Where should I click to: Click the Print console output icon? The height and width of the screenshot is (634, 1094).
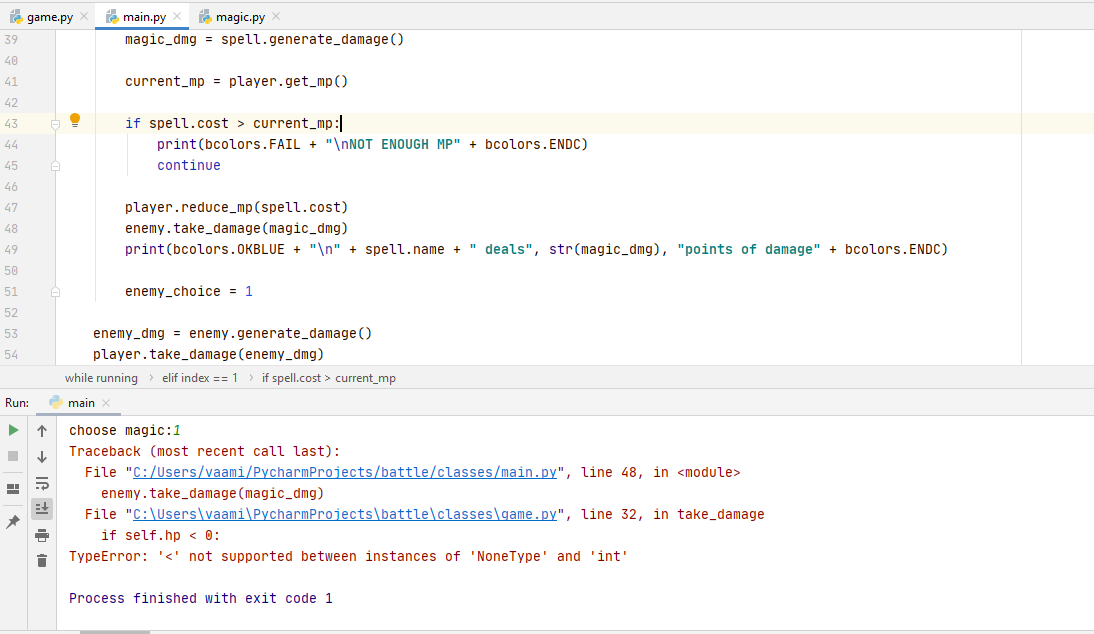[x=41, y=535]
